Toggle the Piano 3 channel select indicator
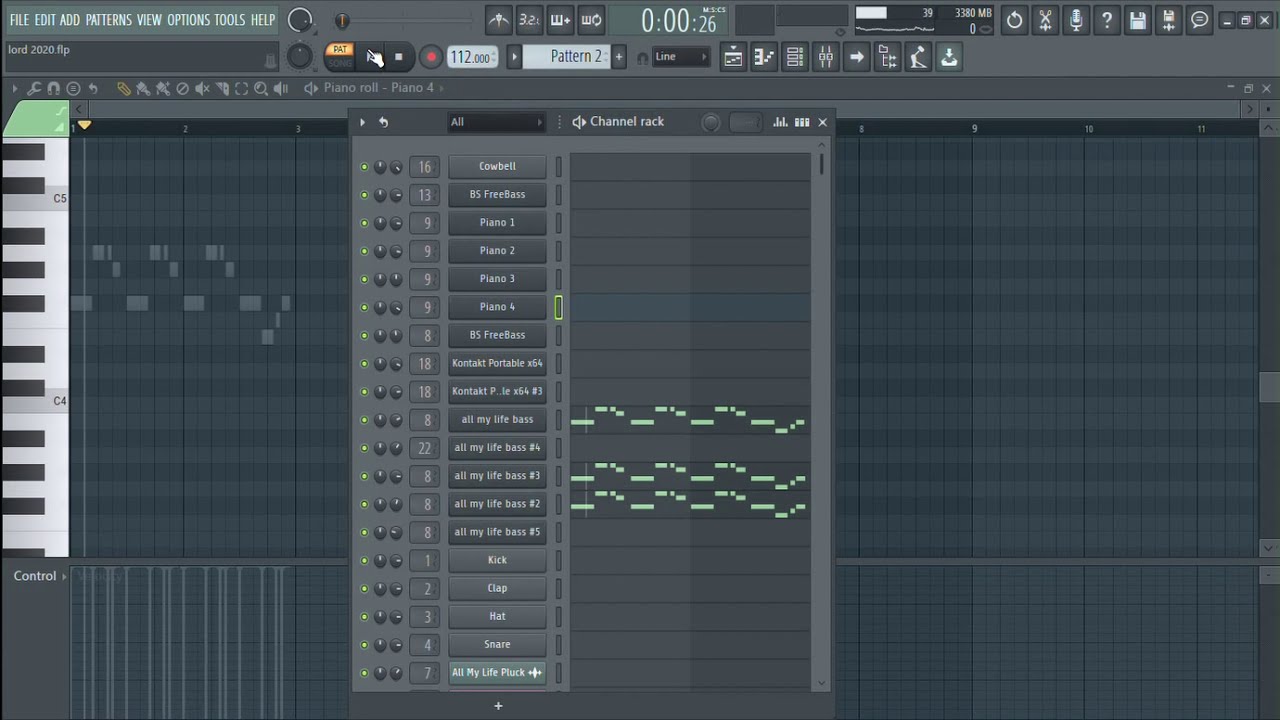 tap(559, 279)
